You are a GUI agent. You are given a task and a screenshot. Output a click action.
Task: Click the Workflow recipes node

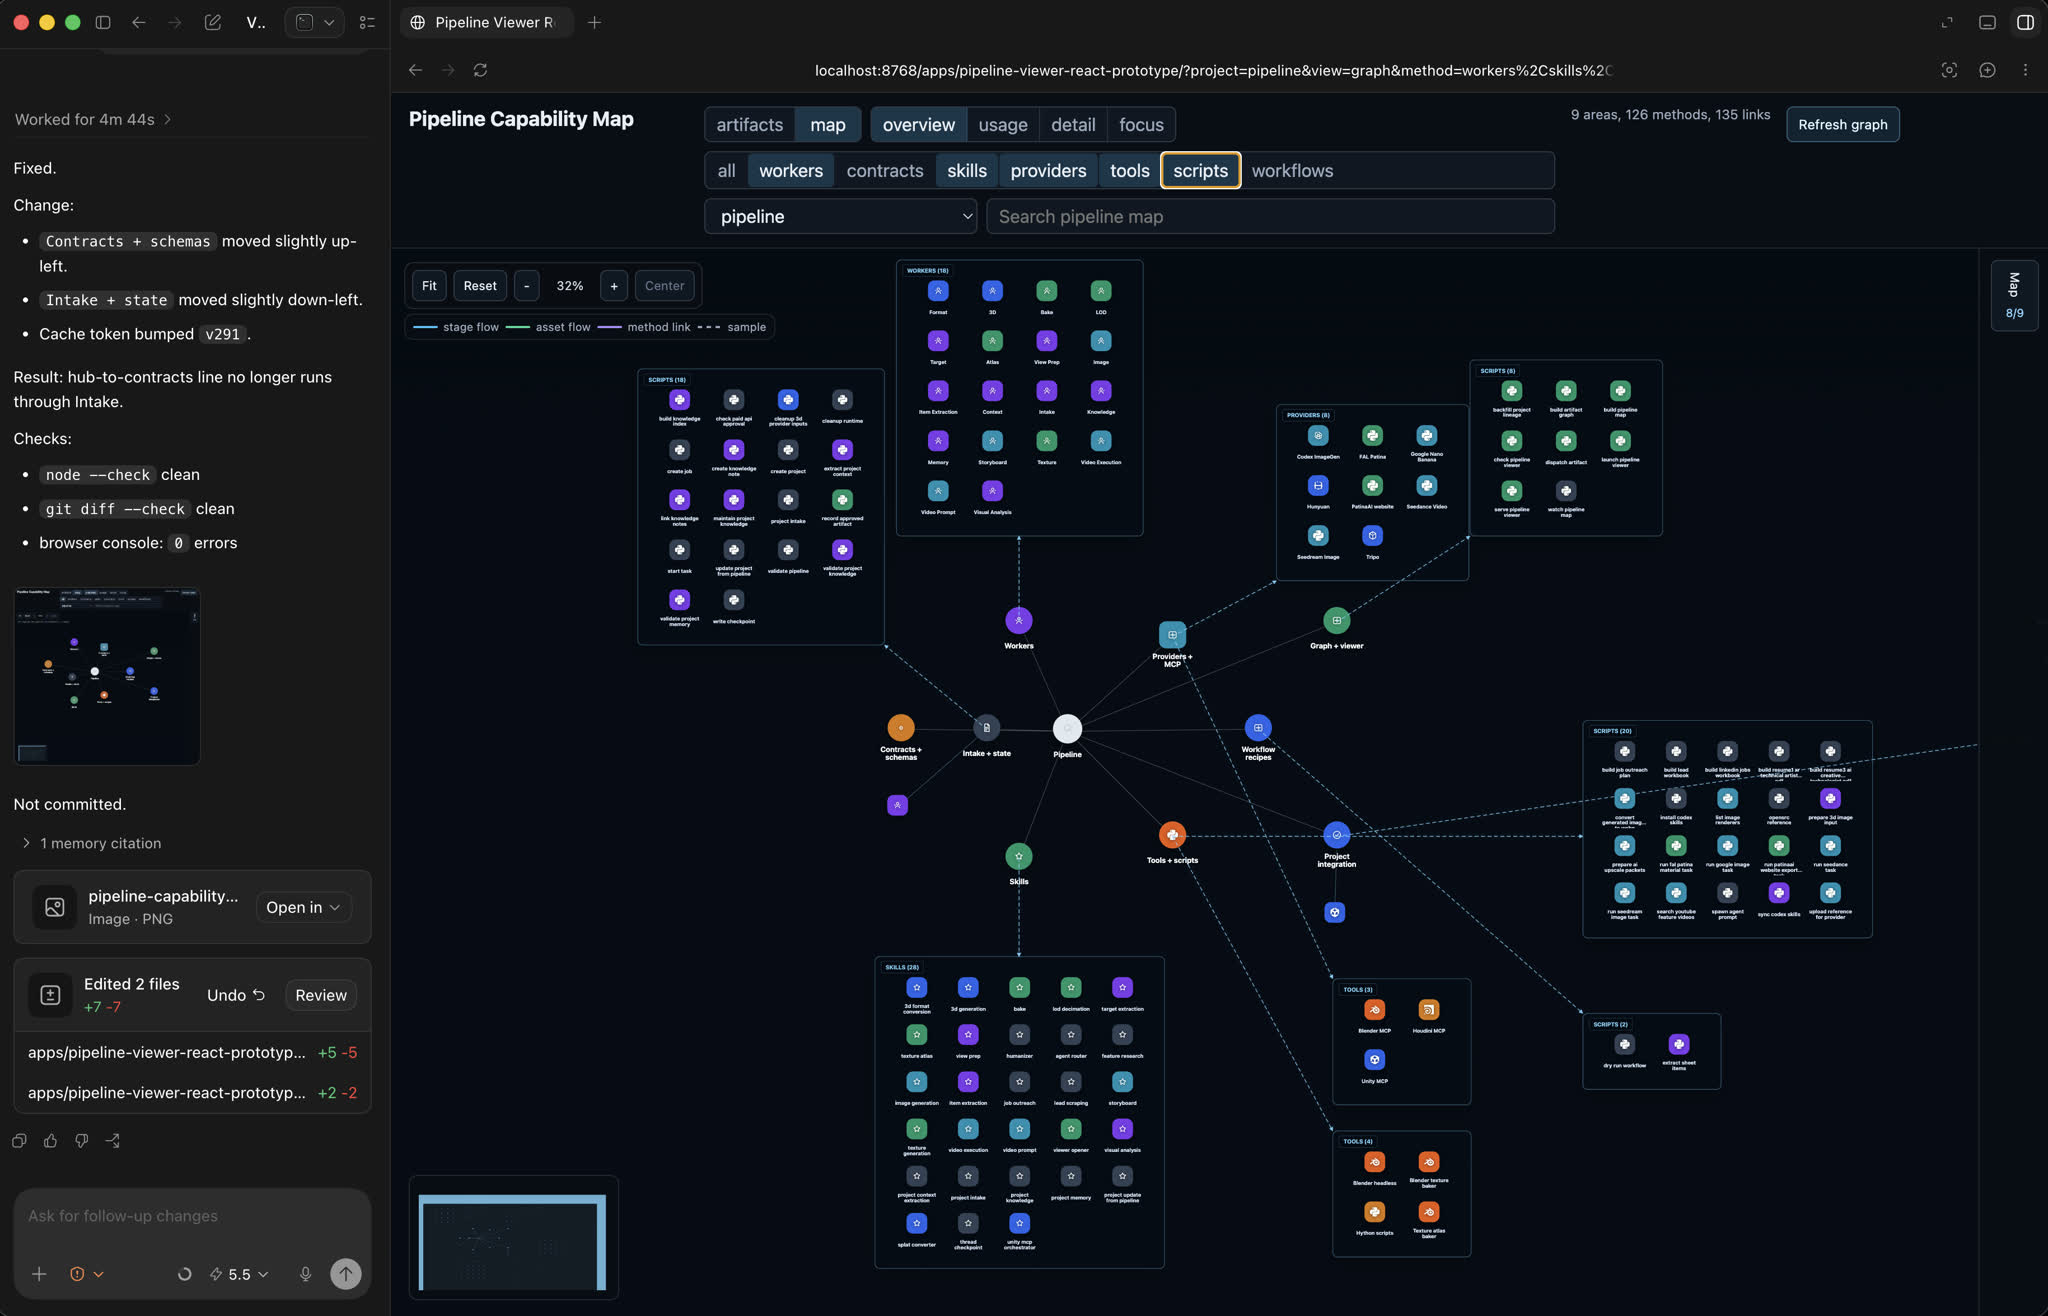coord(1258,728)
